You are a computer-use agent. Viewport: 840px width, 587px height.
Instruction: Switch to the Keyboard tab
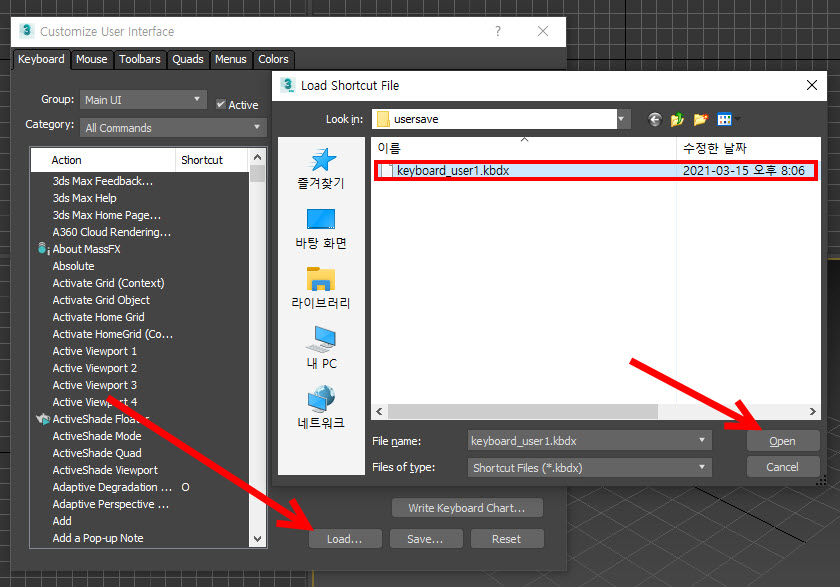click(x=41, y=59)
